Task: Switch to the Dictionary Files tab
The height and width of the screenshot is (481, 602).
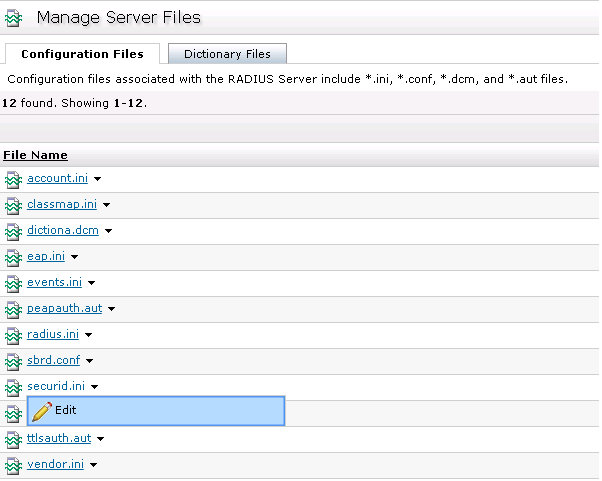Action: (x=227, y=54)
